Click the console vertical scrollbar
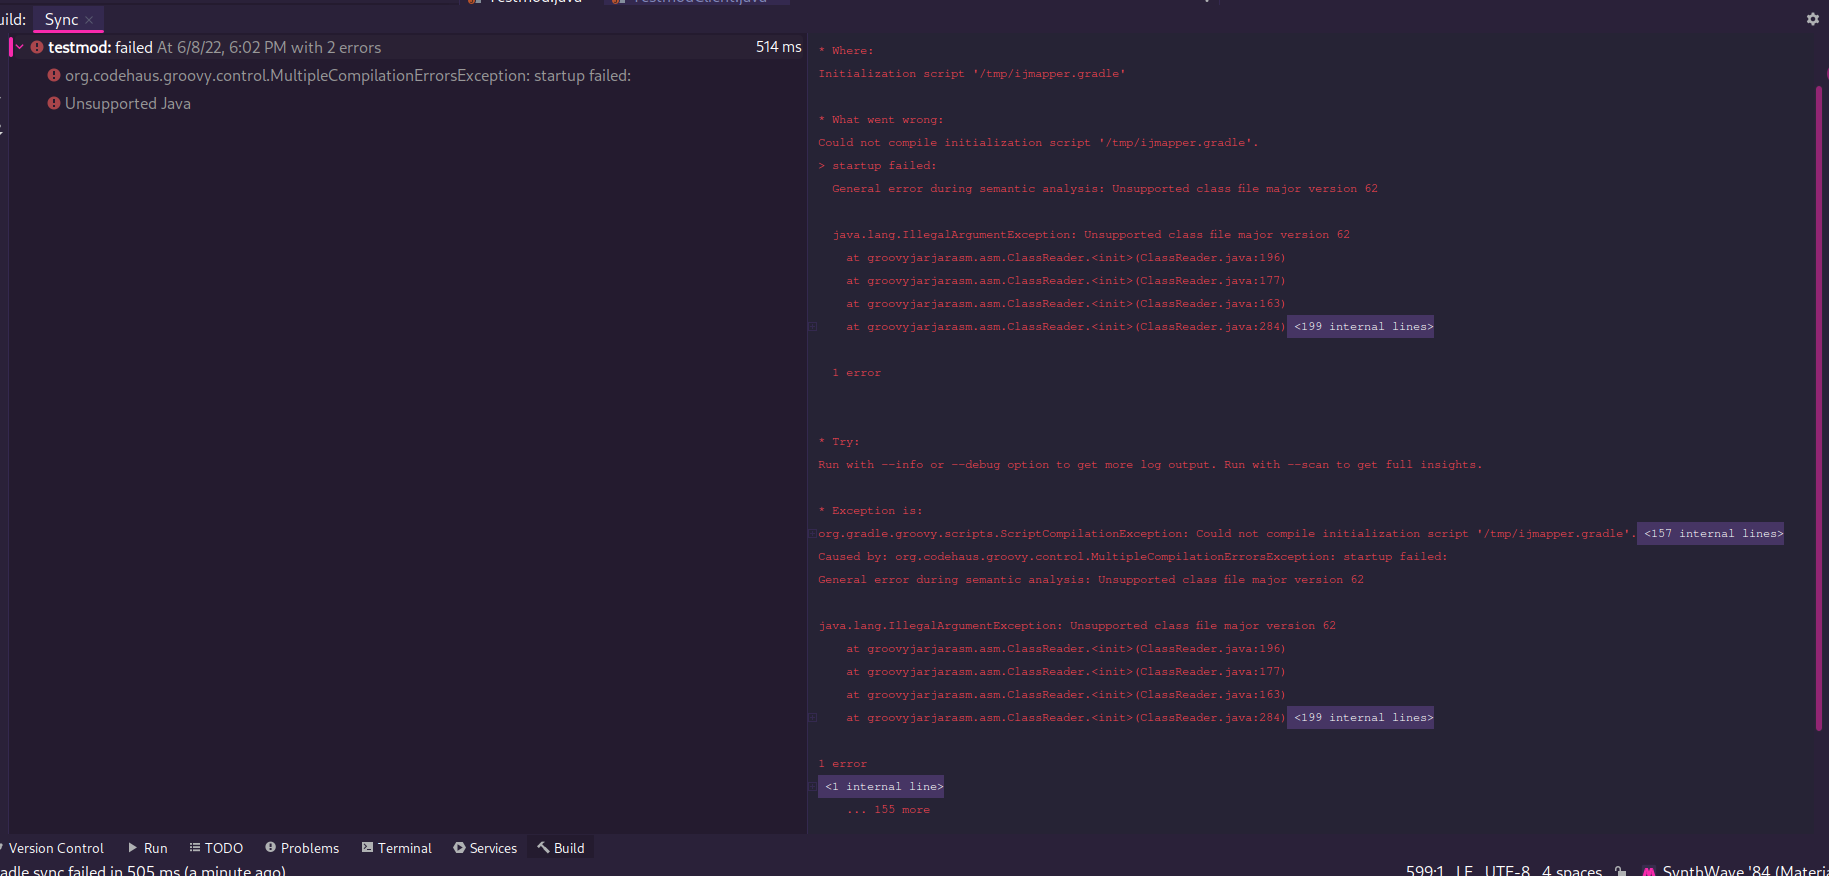The image size is (1829, 876). click(x=1819, y=408)
